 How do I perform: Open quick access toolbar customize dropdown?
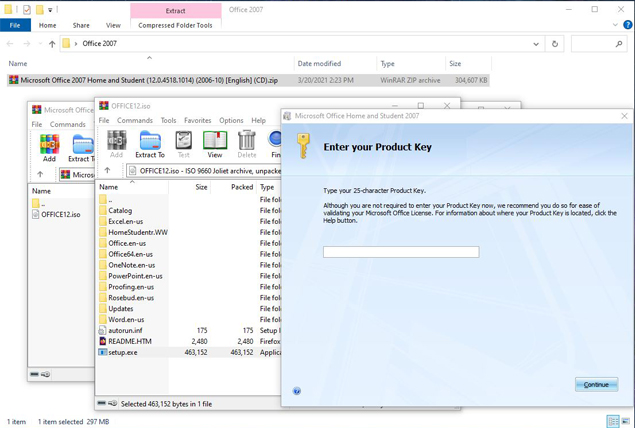click(x=50, y=9)
